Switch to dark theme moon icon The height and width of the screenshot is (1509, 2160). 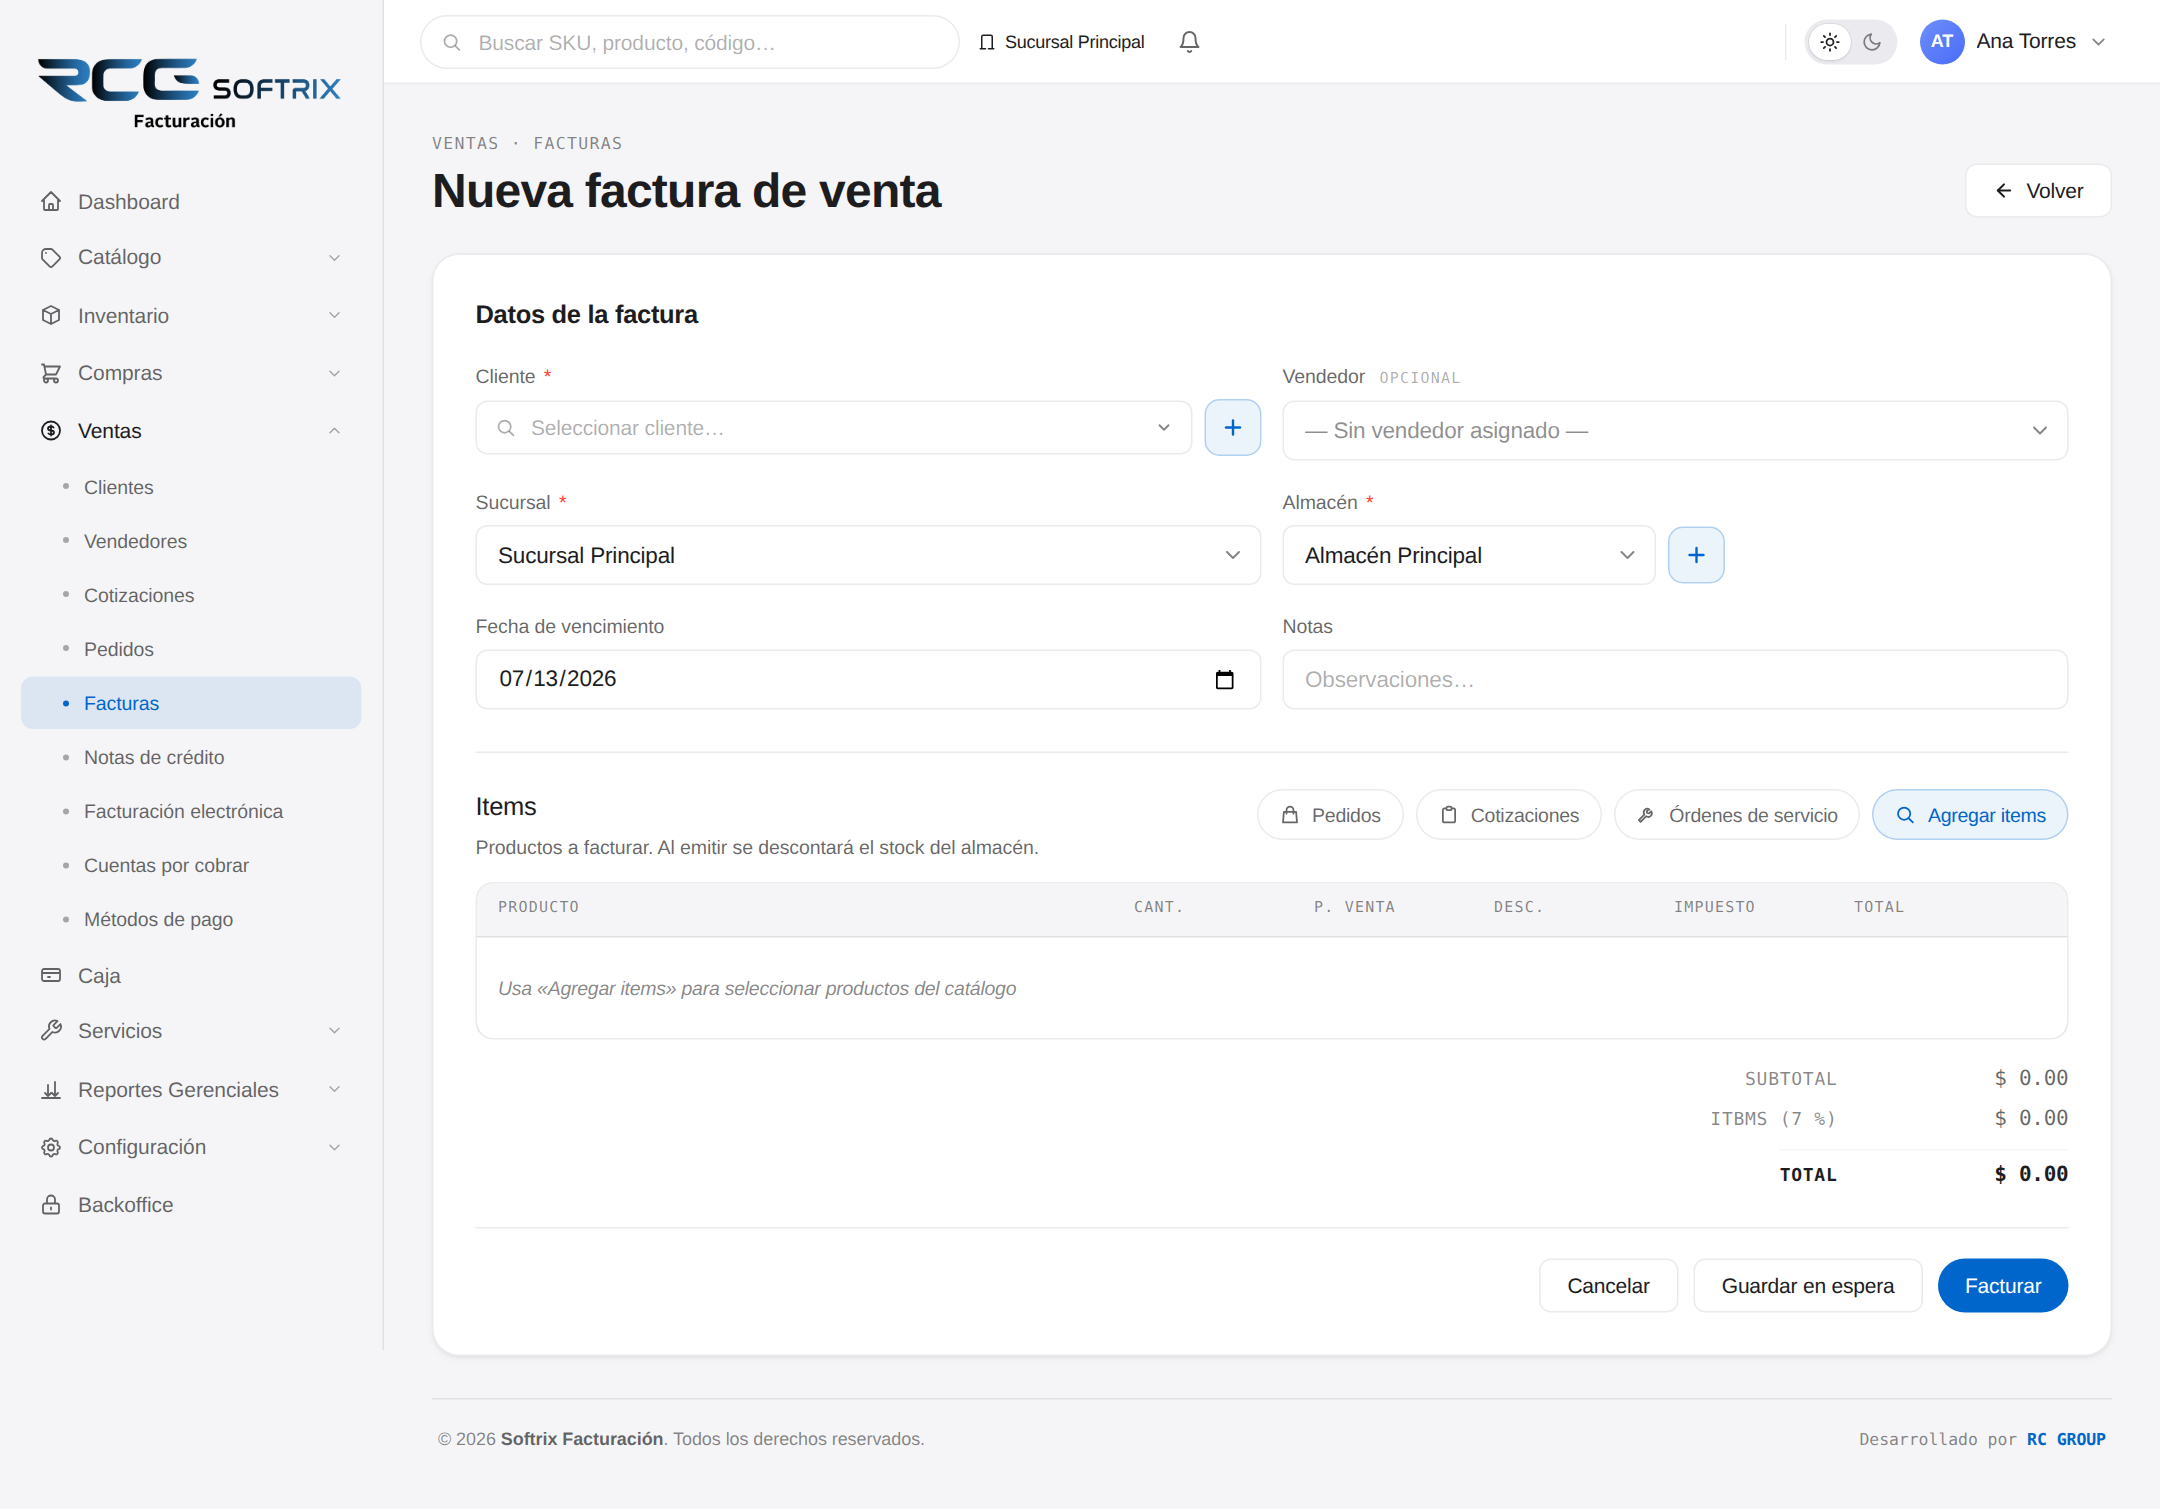tap(1872, 42)
